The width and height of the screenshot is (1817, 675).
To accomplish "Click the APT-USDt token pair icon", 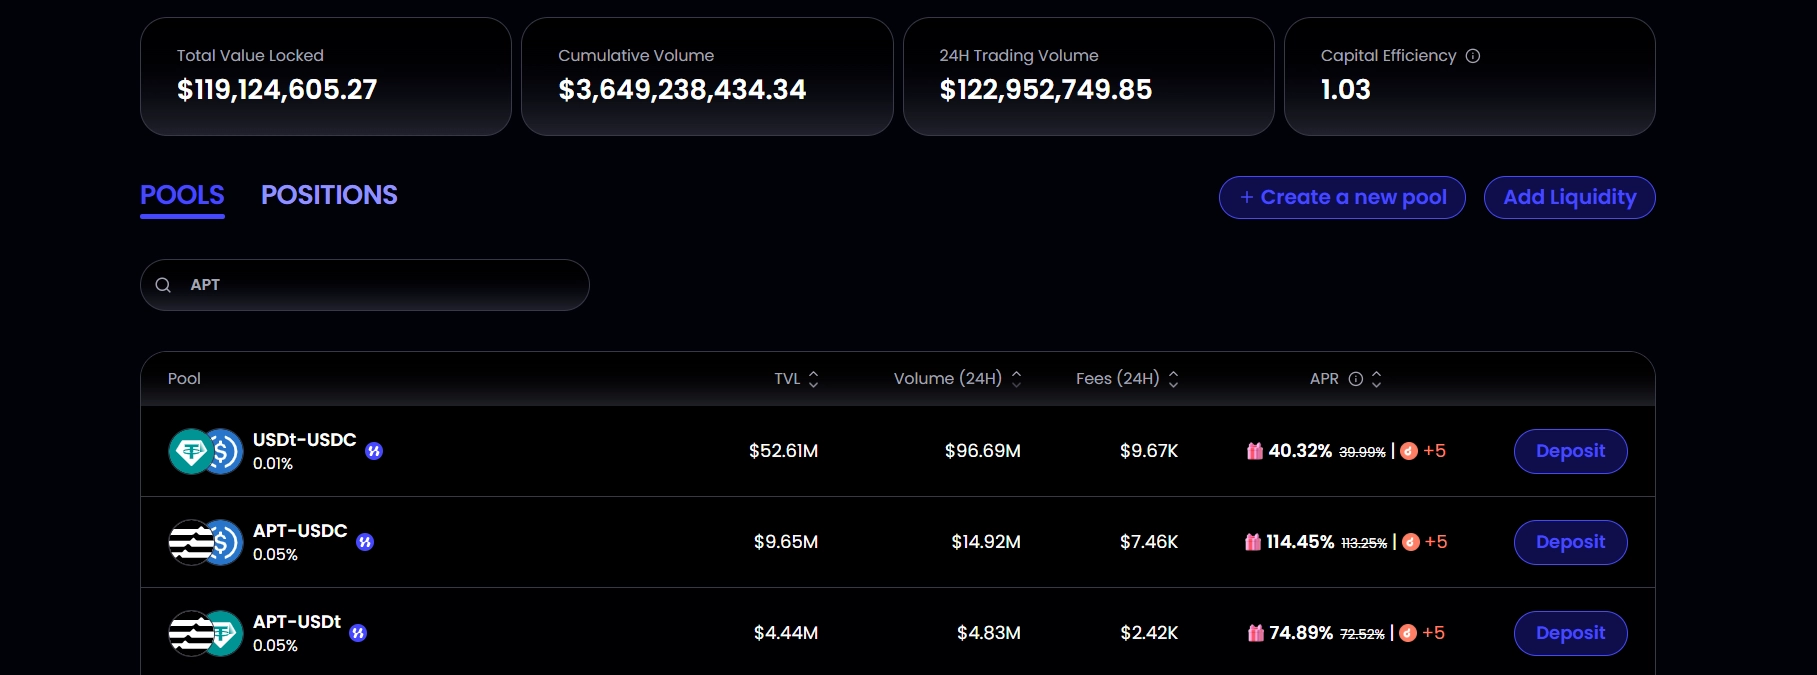I will [x=206, y=634].
